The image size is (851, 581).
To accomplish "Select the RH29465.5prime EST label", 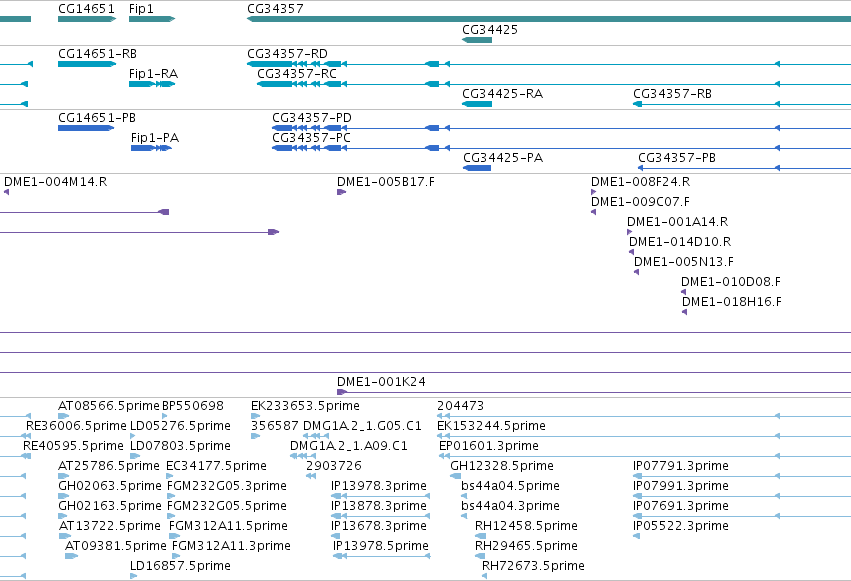I will pos(526,546).
